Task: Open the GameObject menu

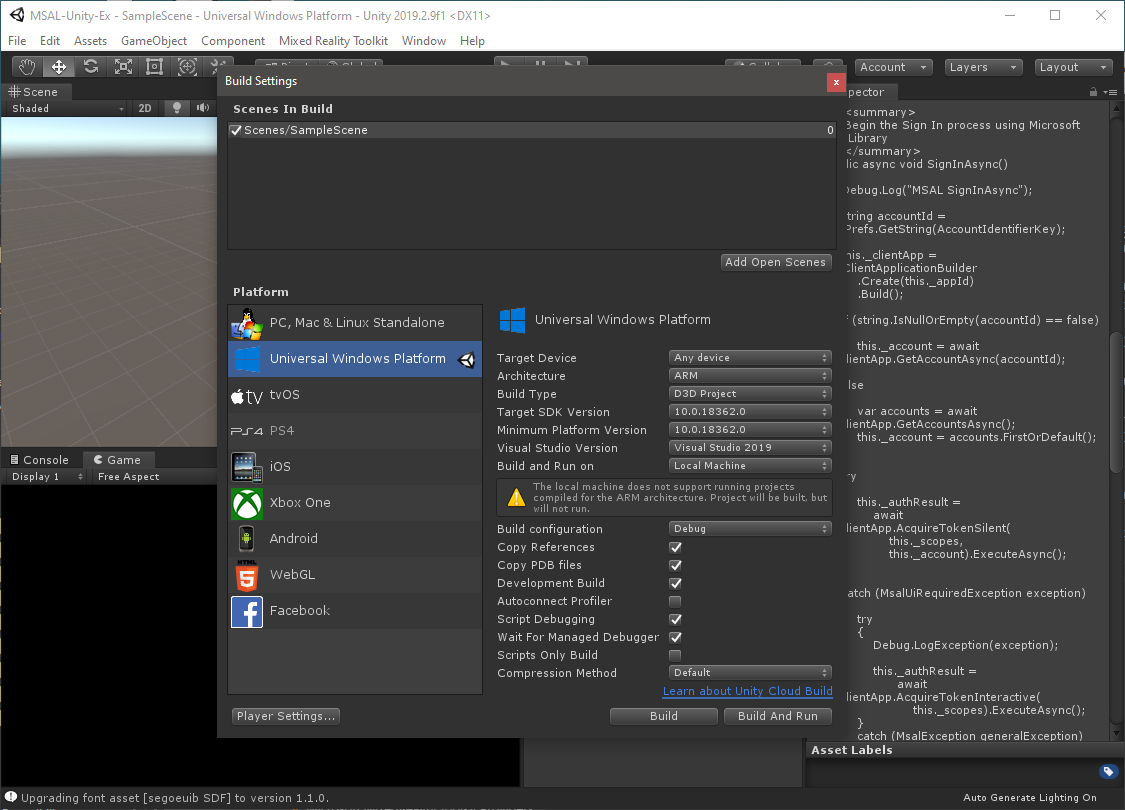Action: (155, 41)
